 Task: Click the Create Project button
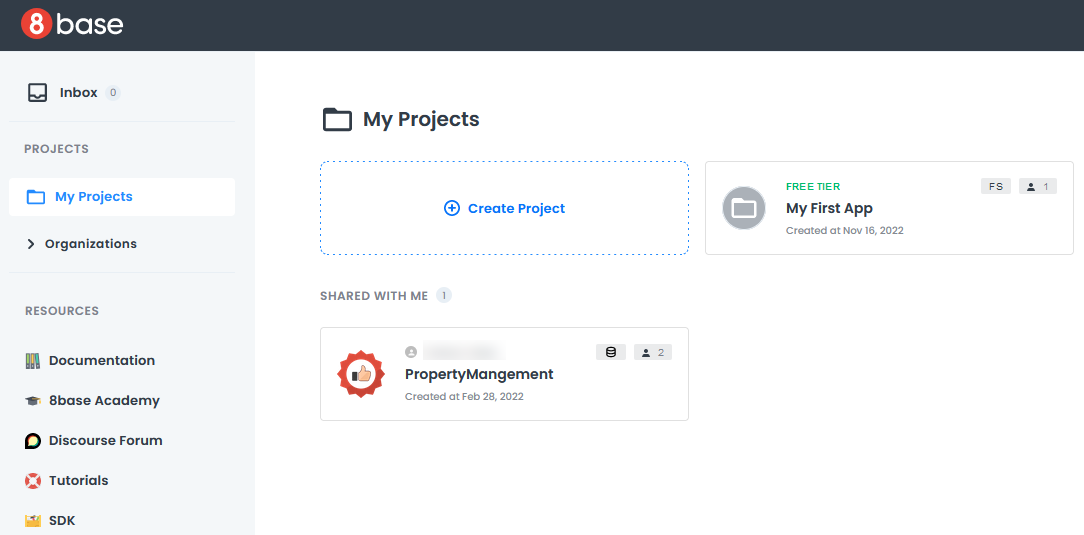pyautogui.click(x=505, y=209)
